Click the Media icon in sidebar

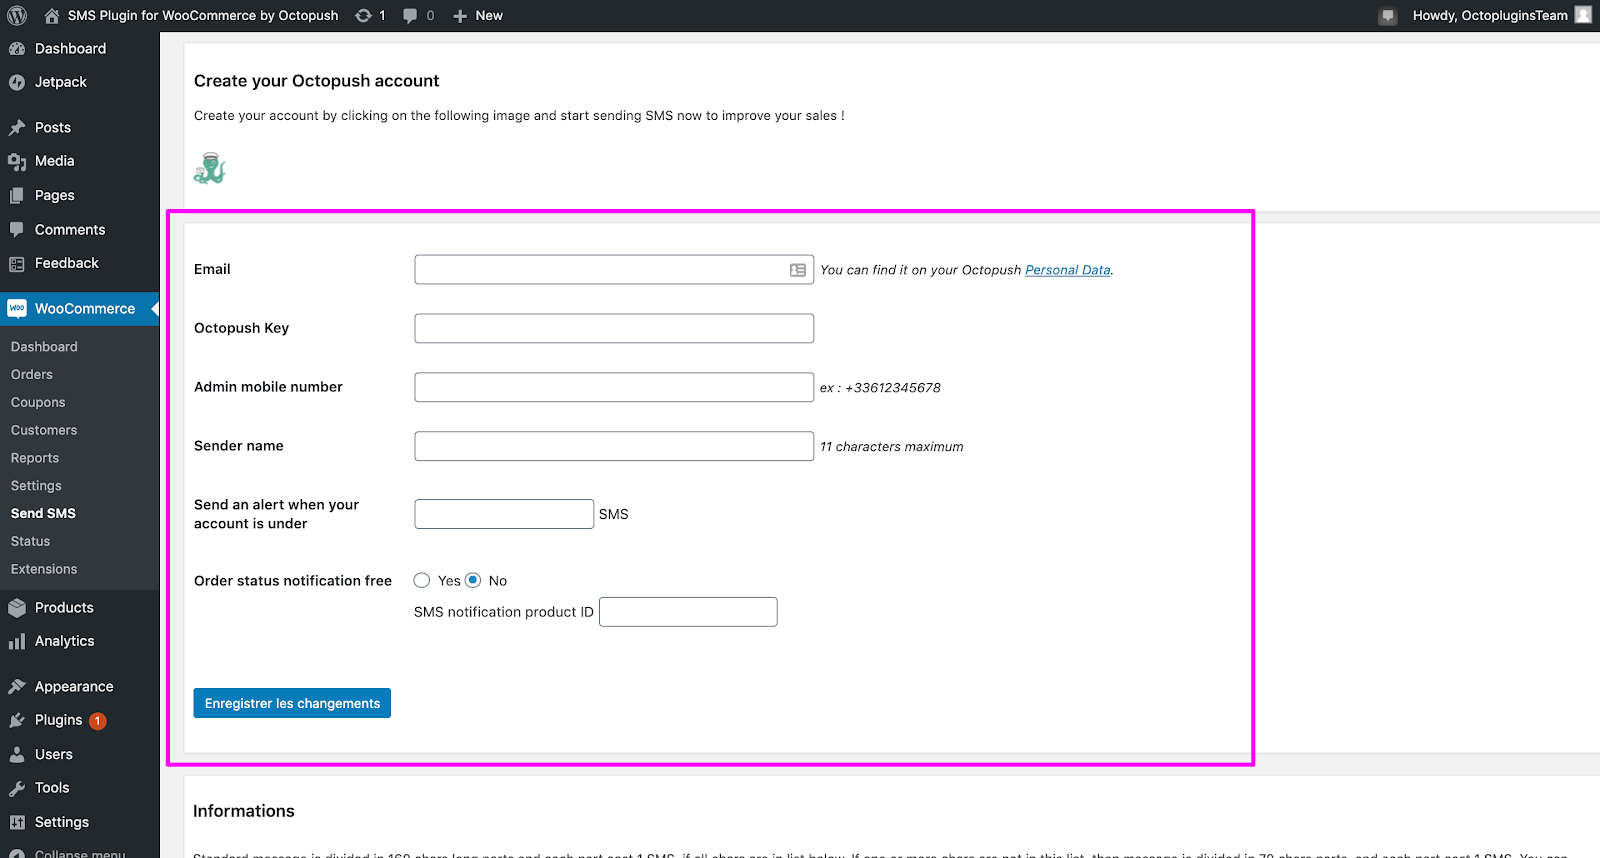coord(17,161)
